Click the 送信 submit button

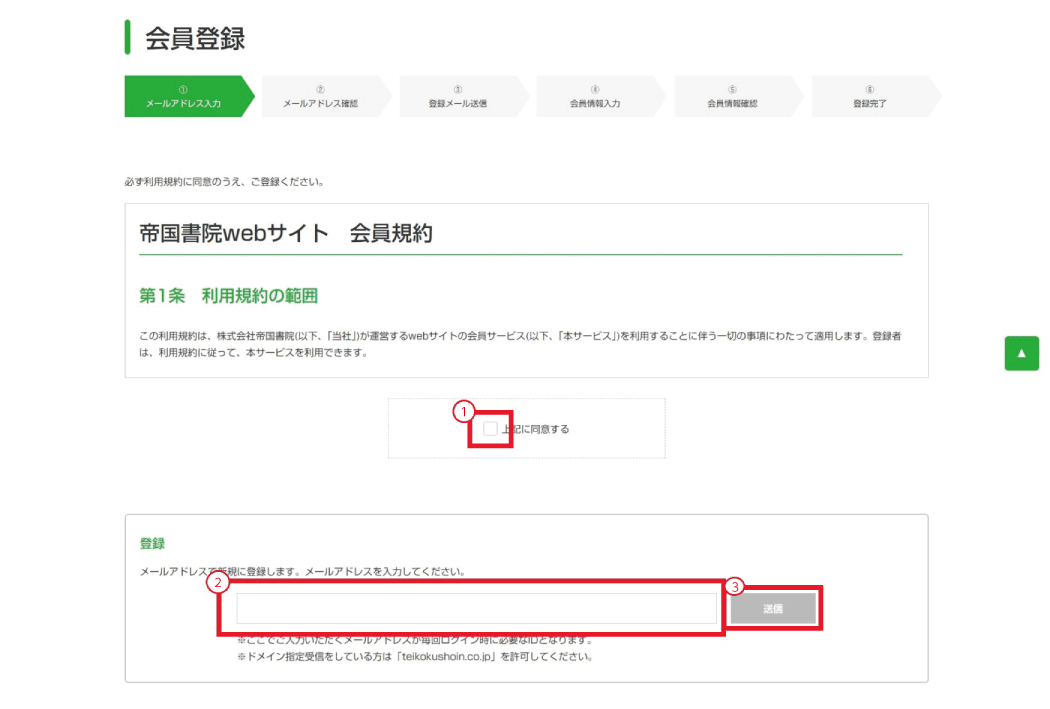coord(773,609)
